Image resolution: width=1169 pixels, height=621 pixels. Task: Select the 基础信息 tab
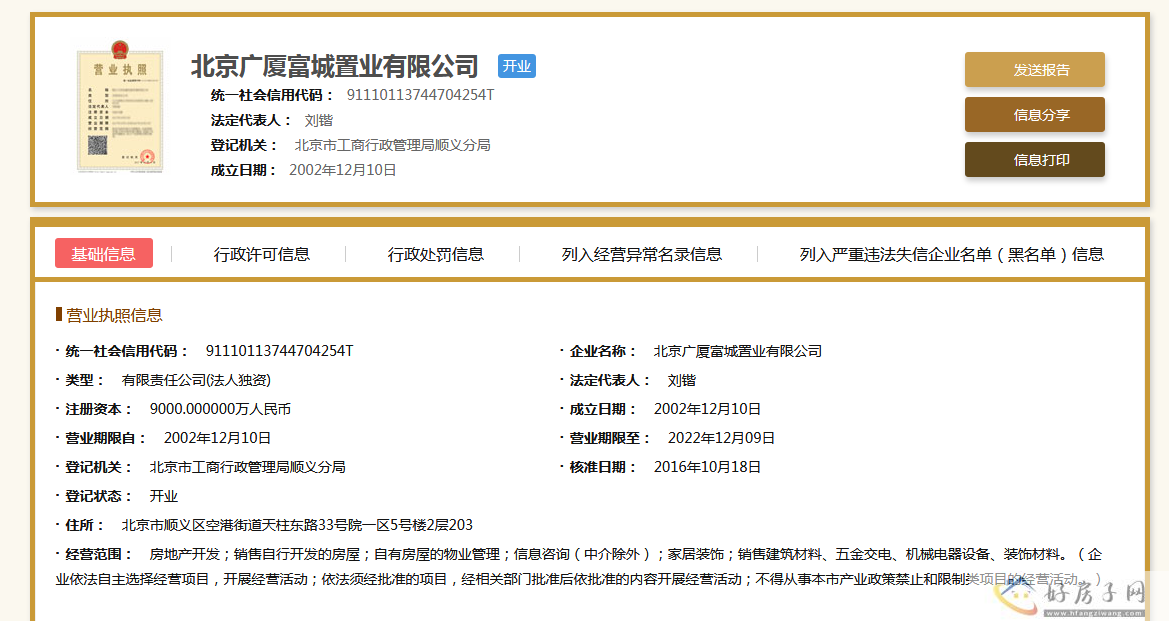(x=104, y=253)
